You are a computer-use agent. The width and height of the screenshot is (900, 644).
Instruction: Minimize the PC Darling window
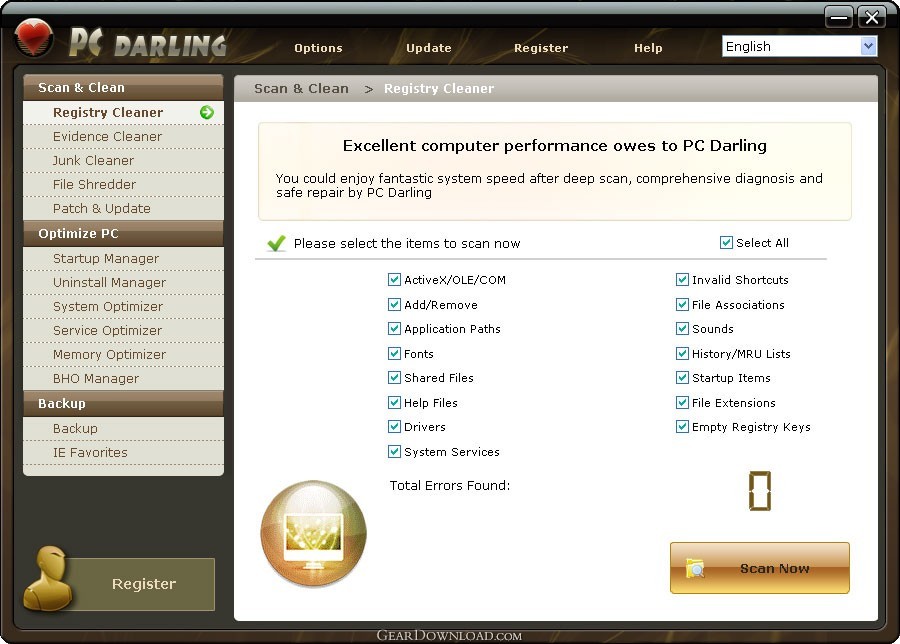839,17
